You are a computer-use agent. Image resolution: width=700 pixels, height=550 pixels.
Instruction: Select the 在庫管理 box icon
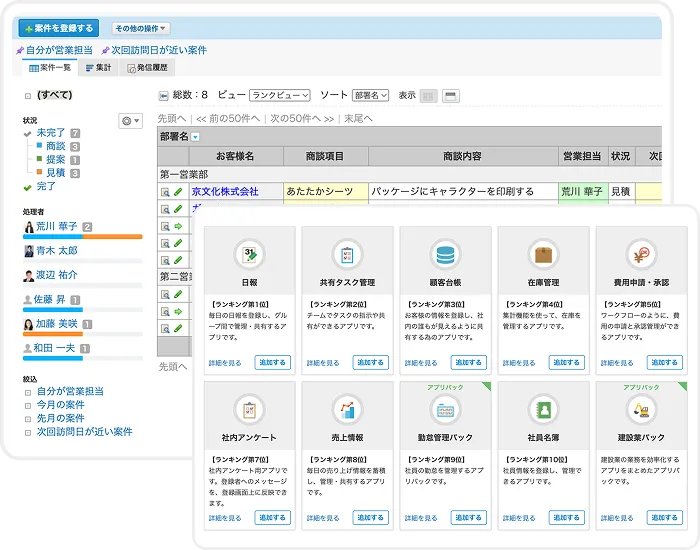point(543,252)
